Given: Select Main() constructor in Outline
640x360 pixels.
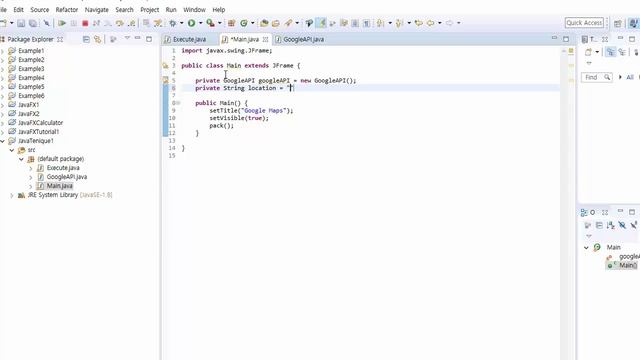Looking at the screenshot, I should [x=627, y=265].
